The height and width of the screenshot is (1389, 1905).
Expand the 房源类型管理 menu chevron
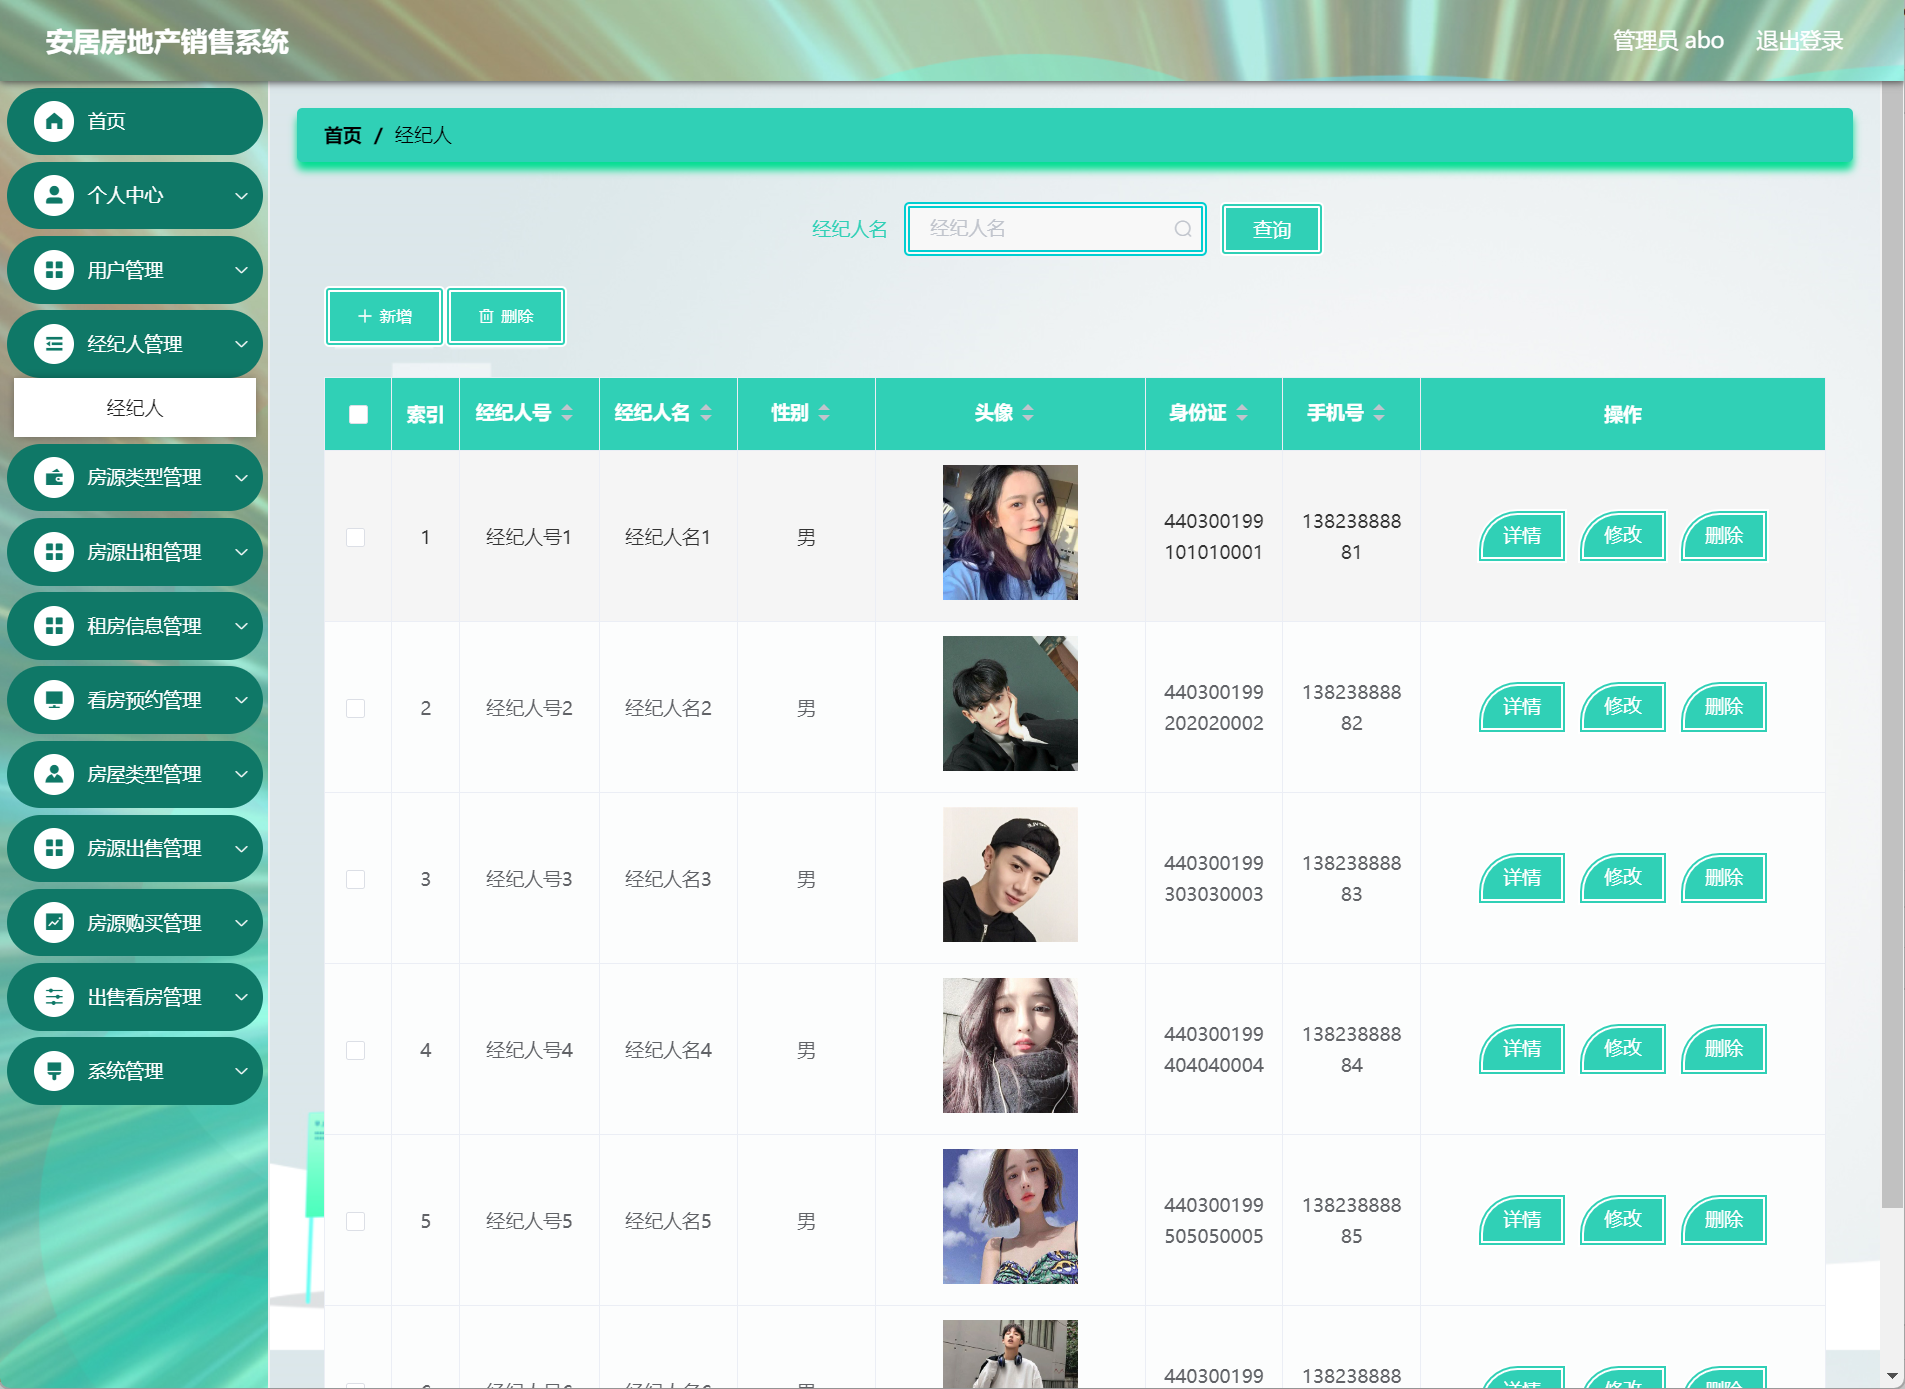click(x=241, y=478)
